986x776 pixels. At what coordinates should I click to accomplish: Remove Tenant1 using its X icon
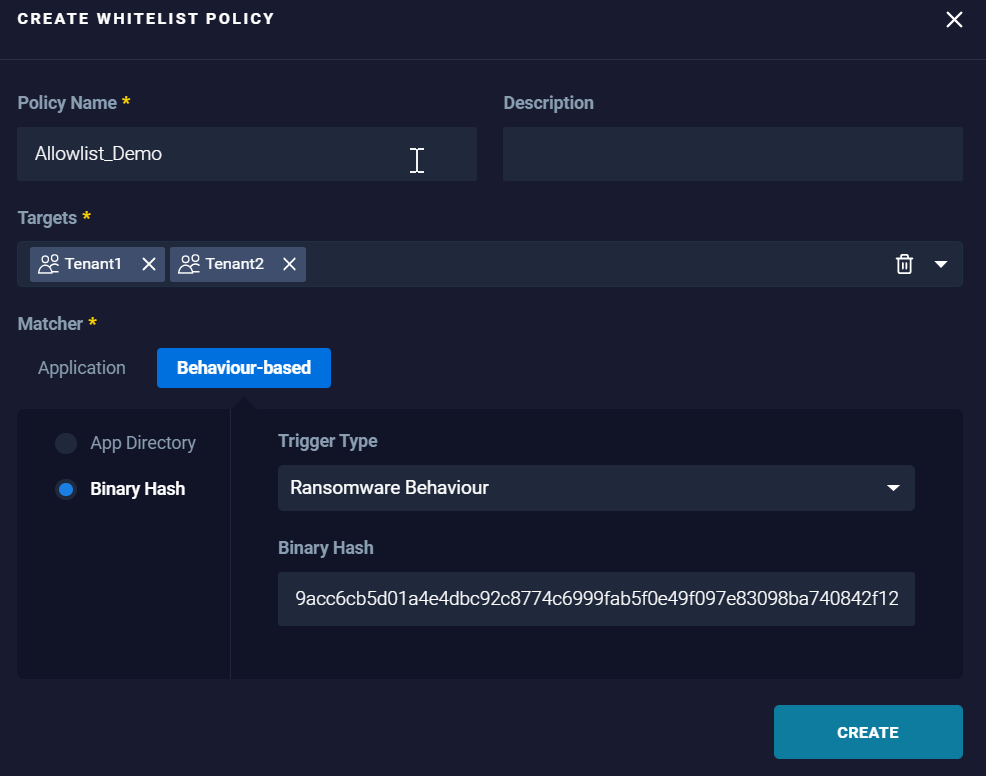tap(149, 264)
